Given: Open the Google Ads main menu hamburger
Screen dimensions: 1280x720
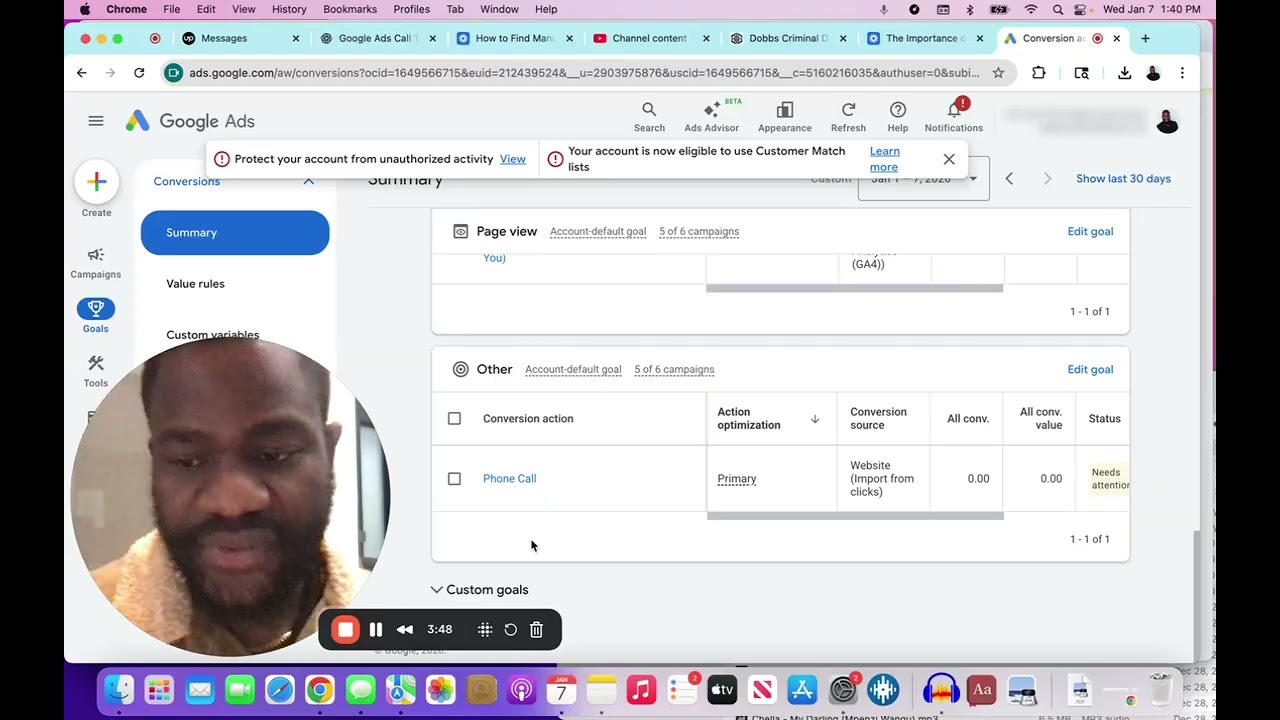Looking at the screenshot, I should 96,121.
